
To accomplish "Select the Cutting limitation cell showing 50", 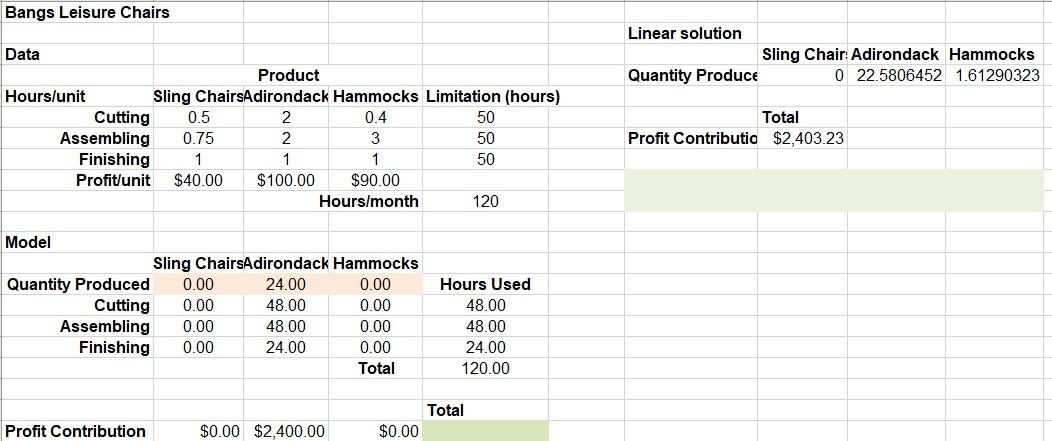I will [485, 117].
